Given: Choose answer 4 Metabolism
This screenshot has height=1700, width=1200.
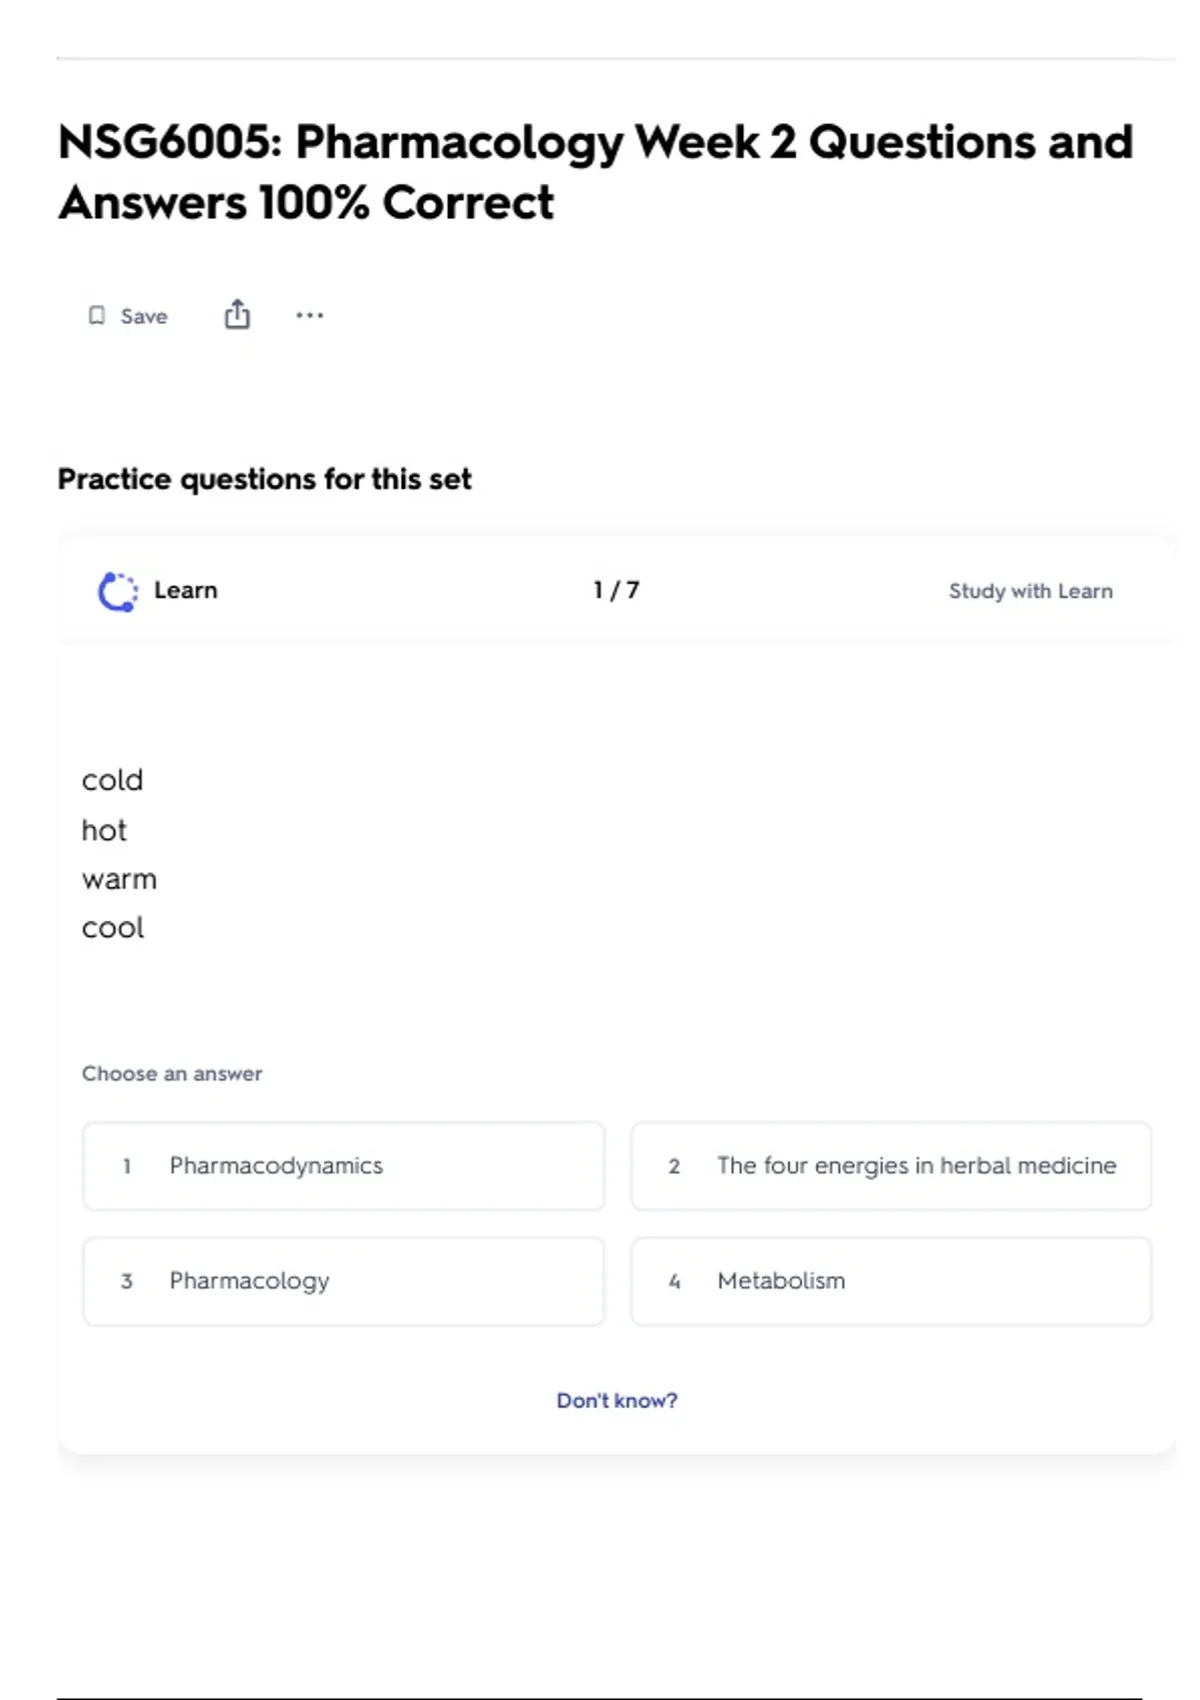Looking at the screenshot, I should 890,1281.
